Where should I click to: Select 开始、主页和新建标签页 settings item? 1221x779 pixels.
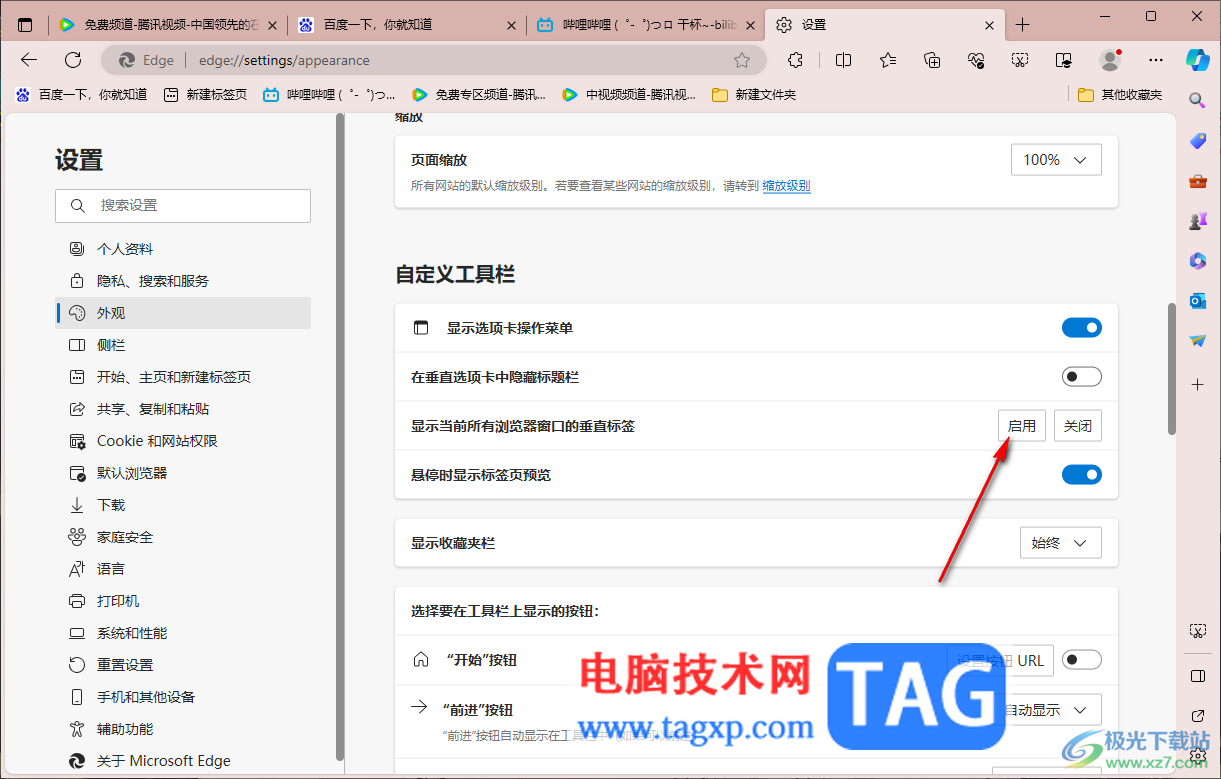point(183,377)
